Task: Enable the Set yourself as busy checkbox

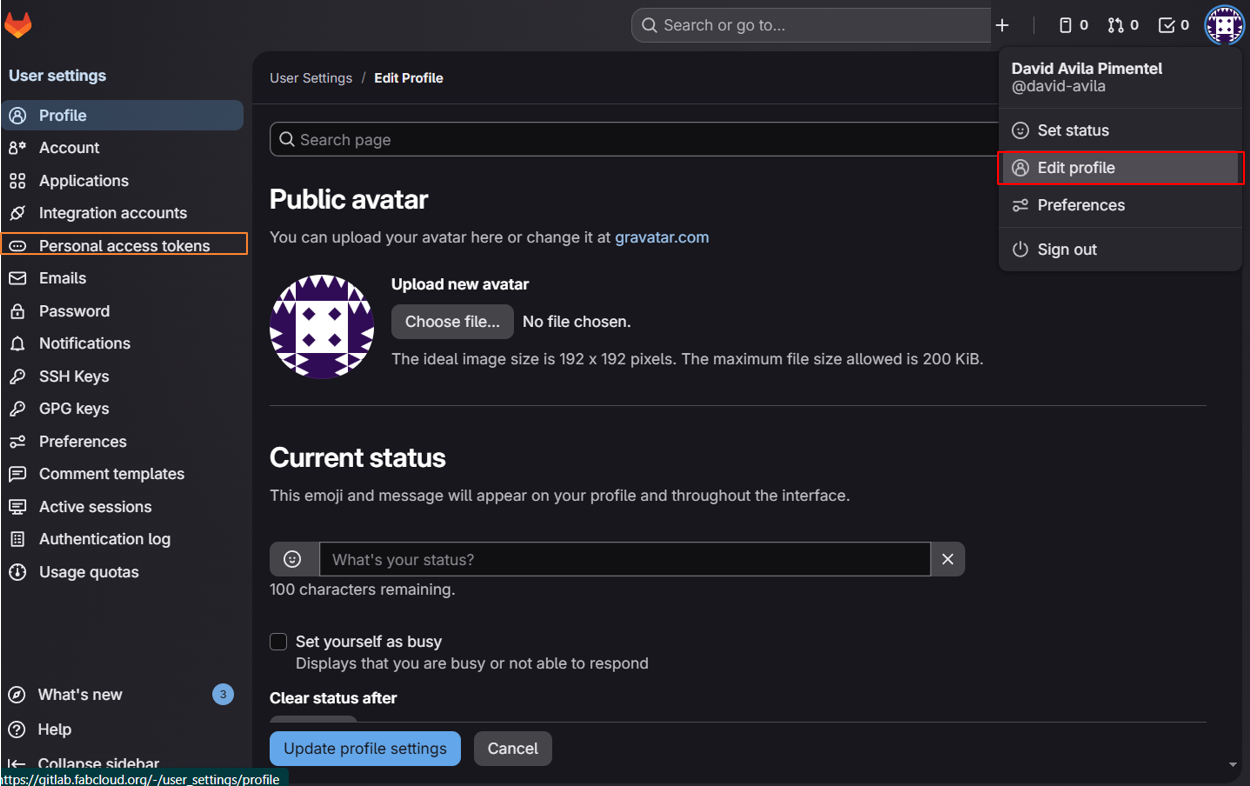Action: [x=279, y=642]
